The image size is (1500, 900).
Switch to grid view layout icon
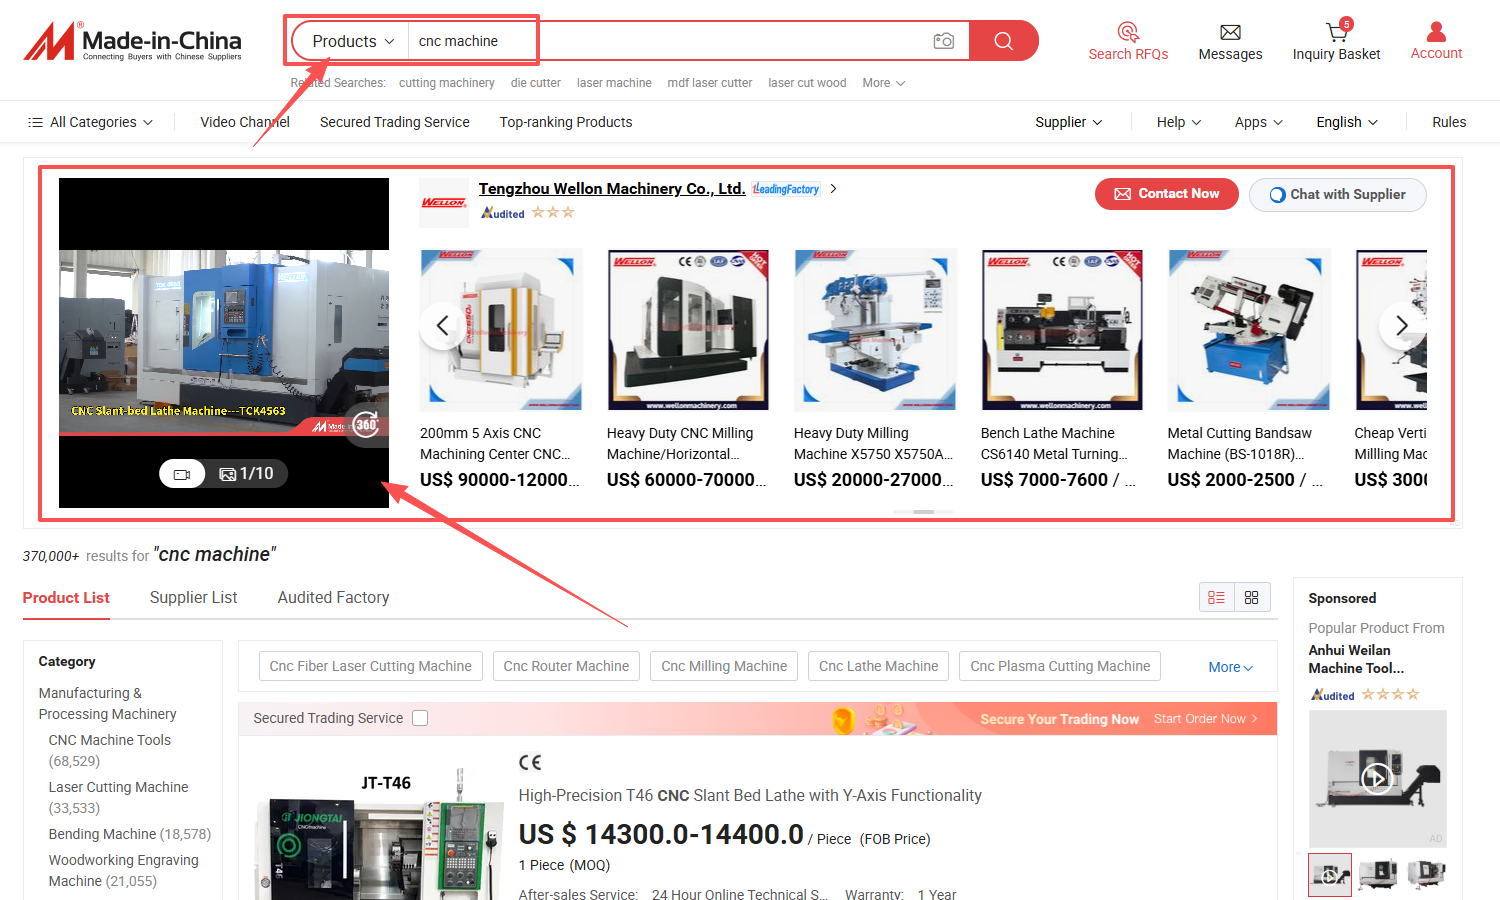[x=1252, y=597]
